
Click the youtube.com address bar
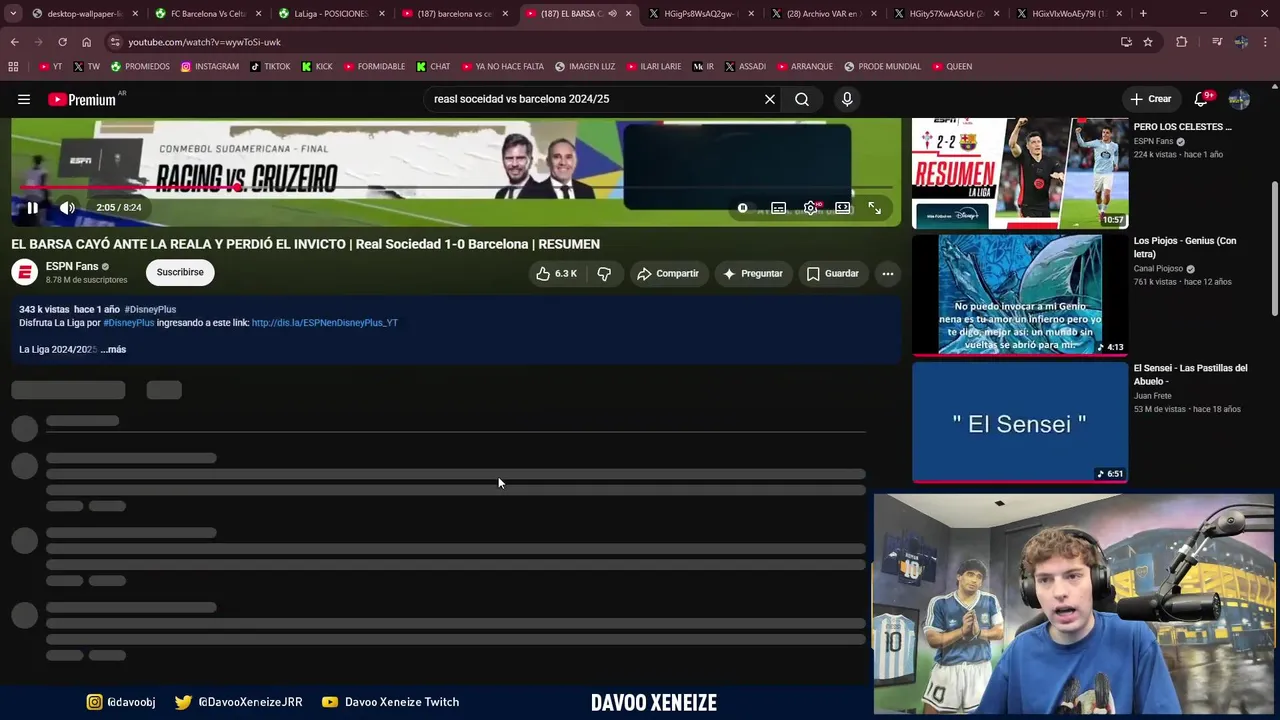[x=620, y=42]
